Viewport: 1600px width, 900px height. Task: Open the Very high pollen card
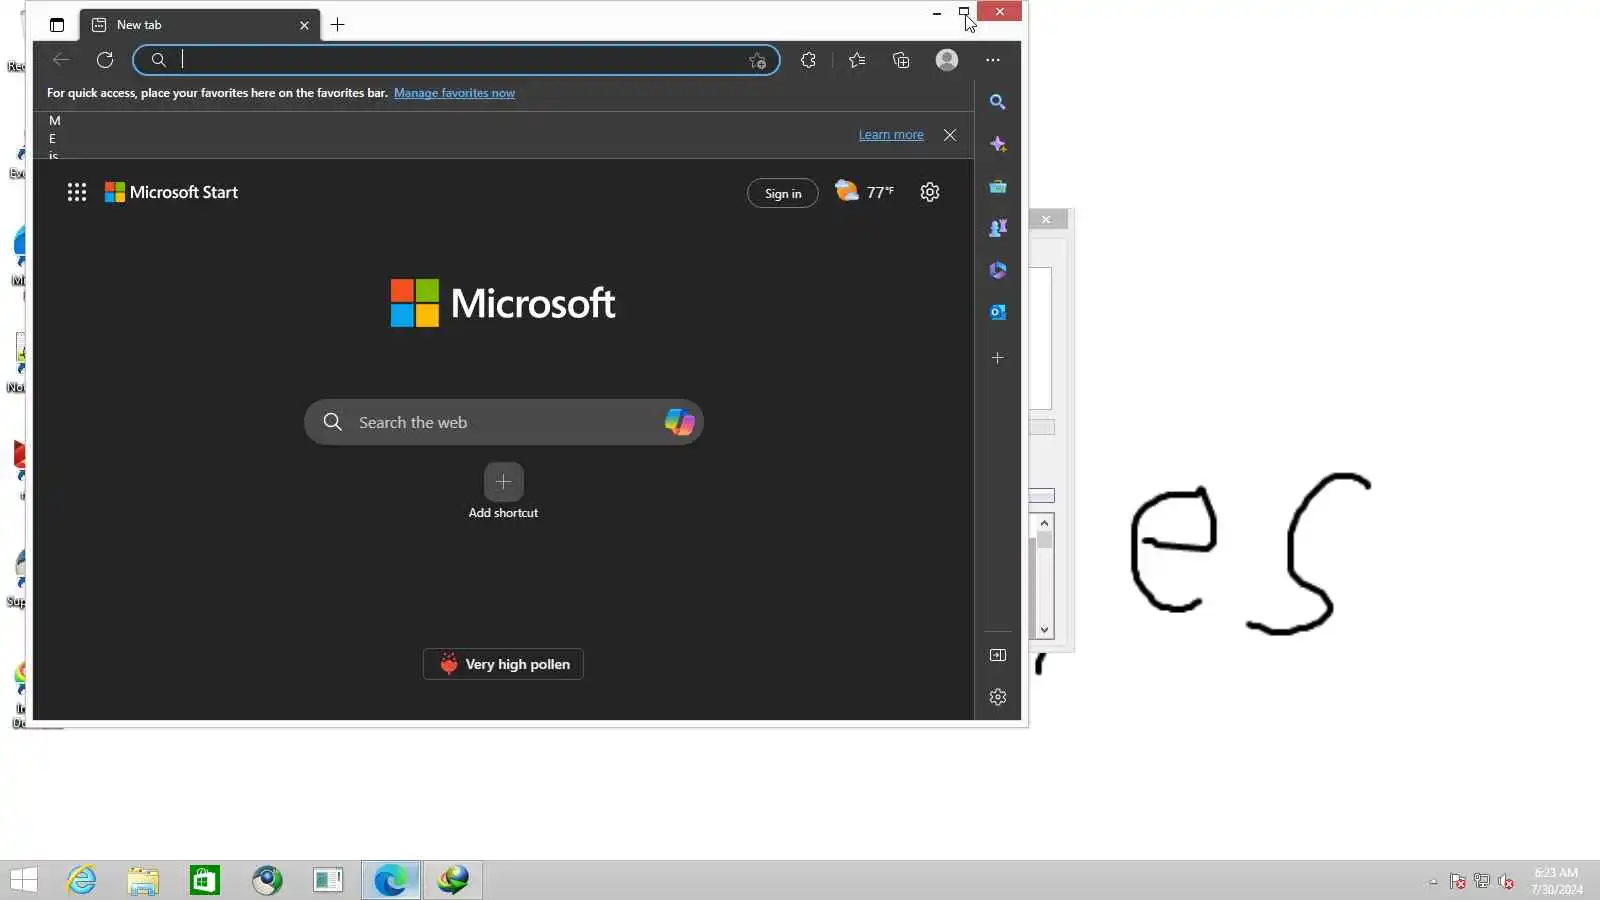coord(503,664)
